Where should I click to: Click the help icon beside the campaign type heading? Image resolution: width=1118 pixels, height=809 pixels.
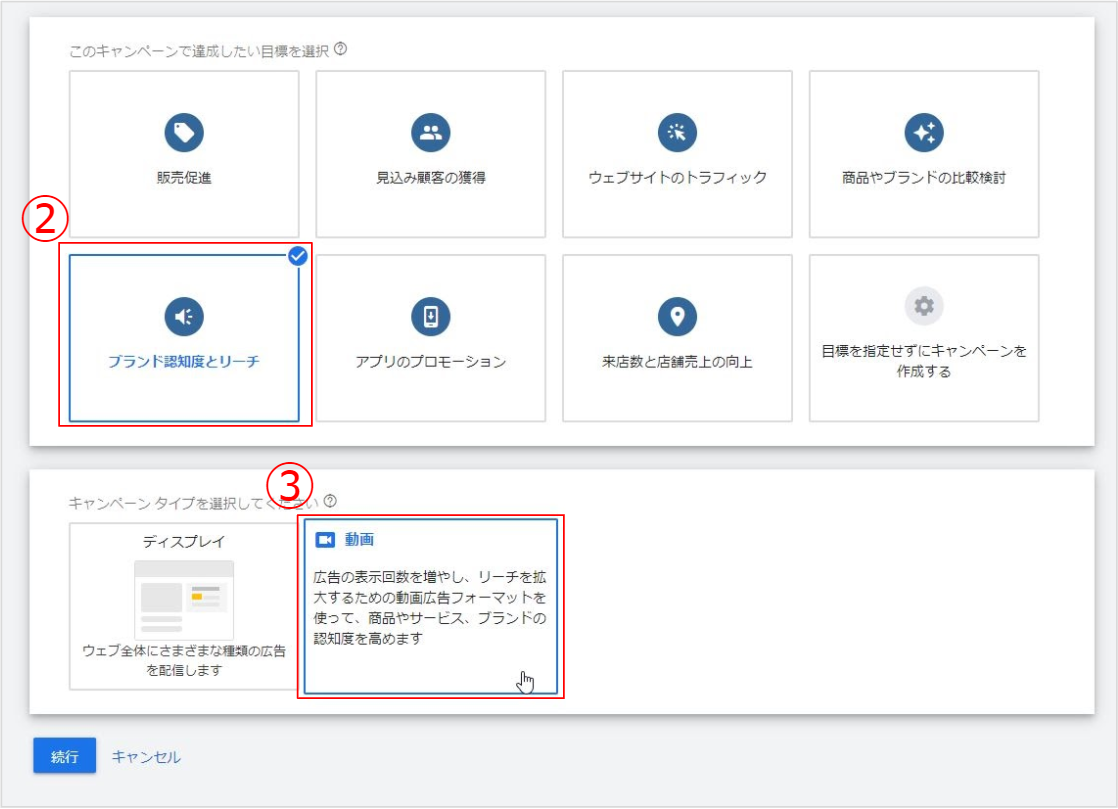tap(331, 501)
